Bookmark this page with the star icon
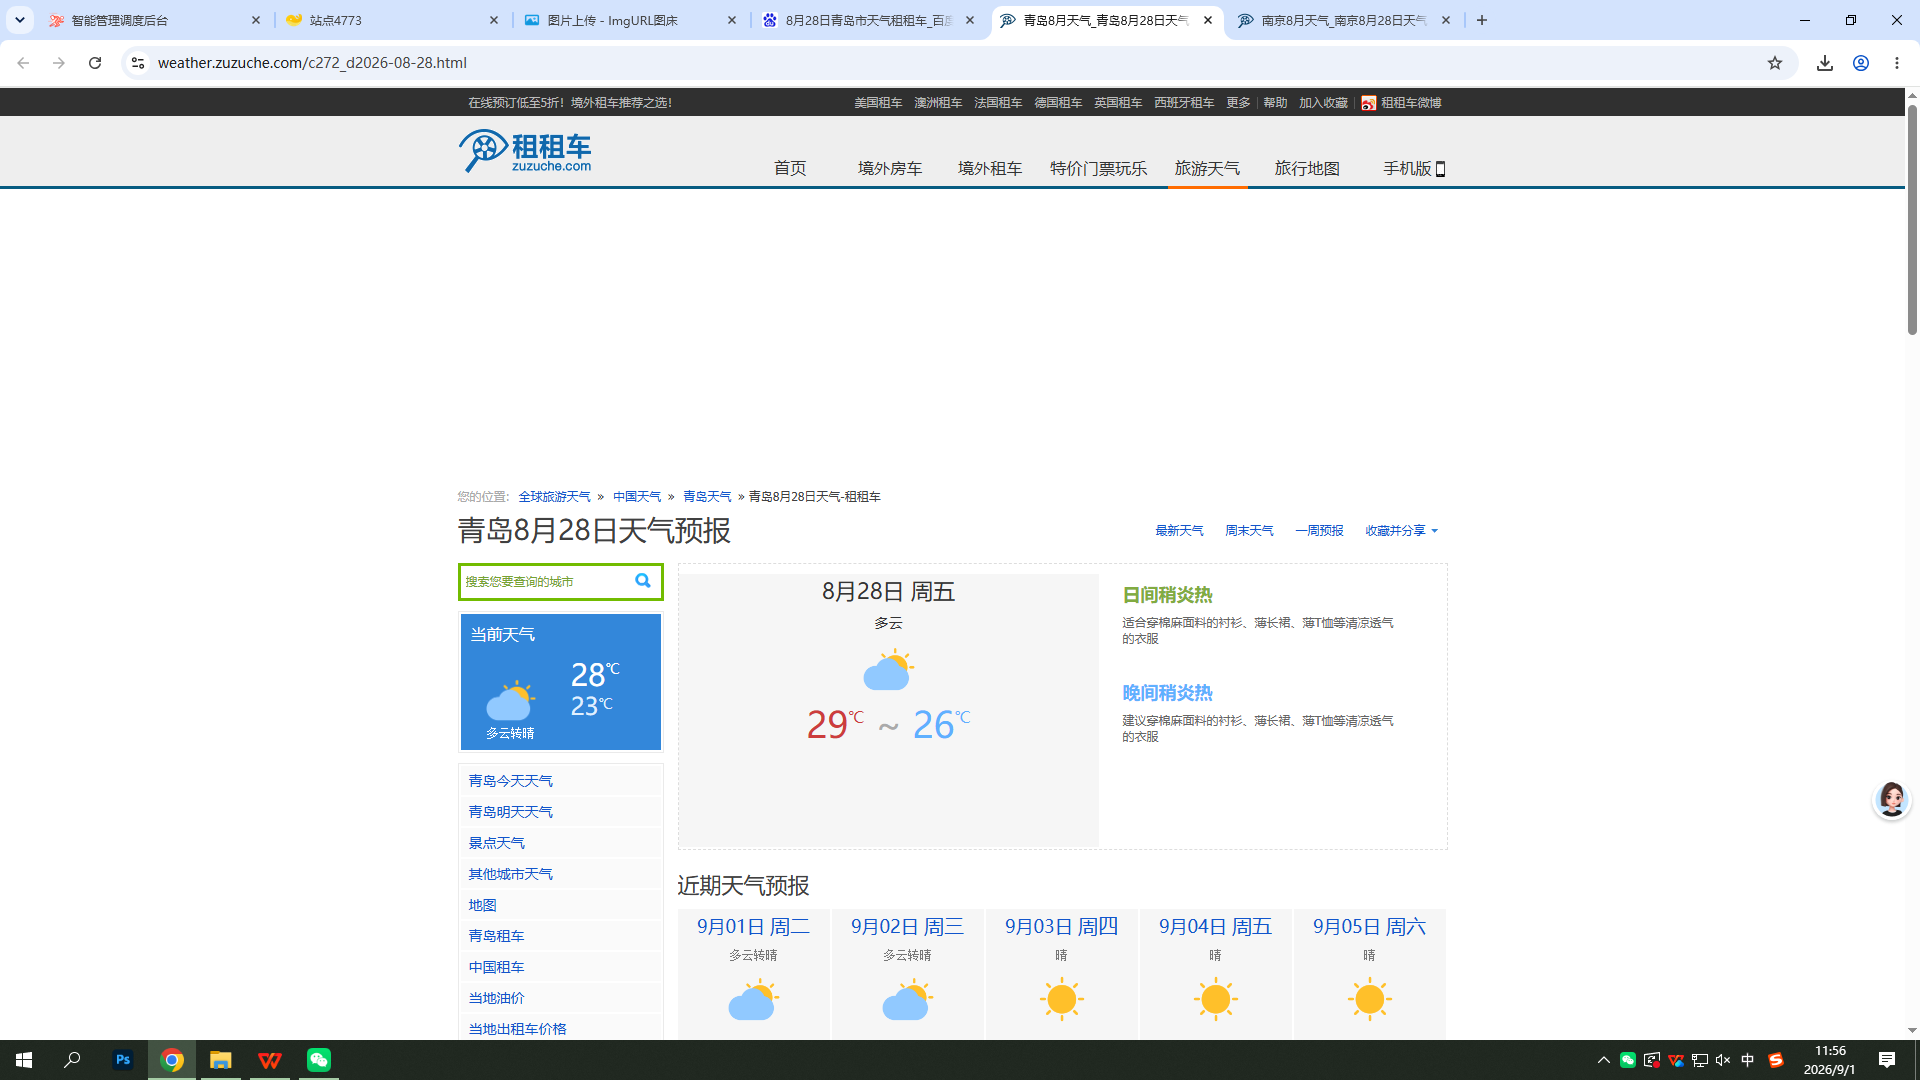This screenshot has width=1920, height=1080. 1775,63
